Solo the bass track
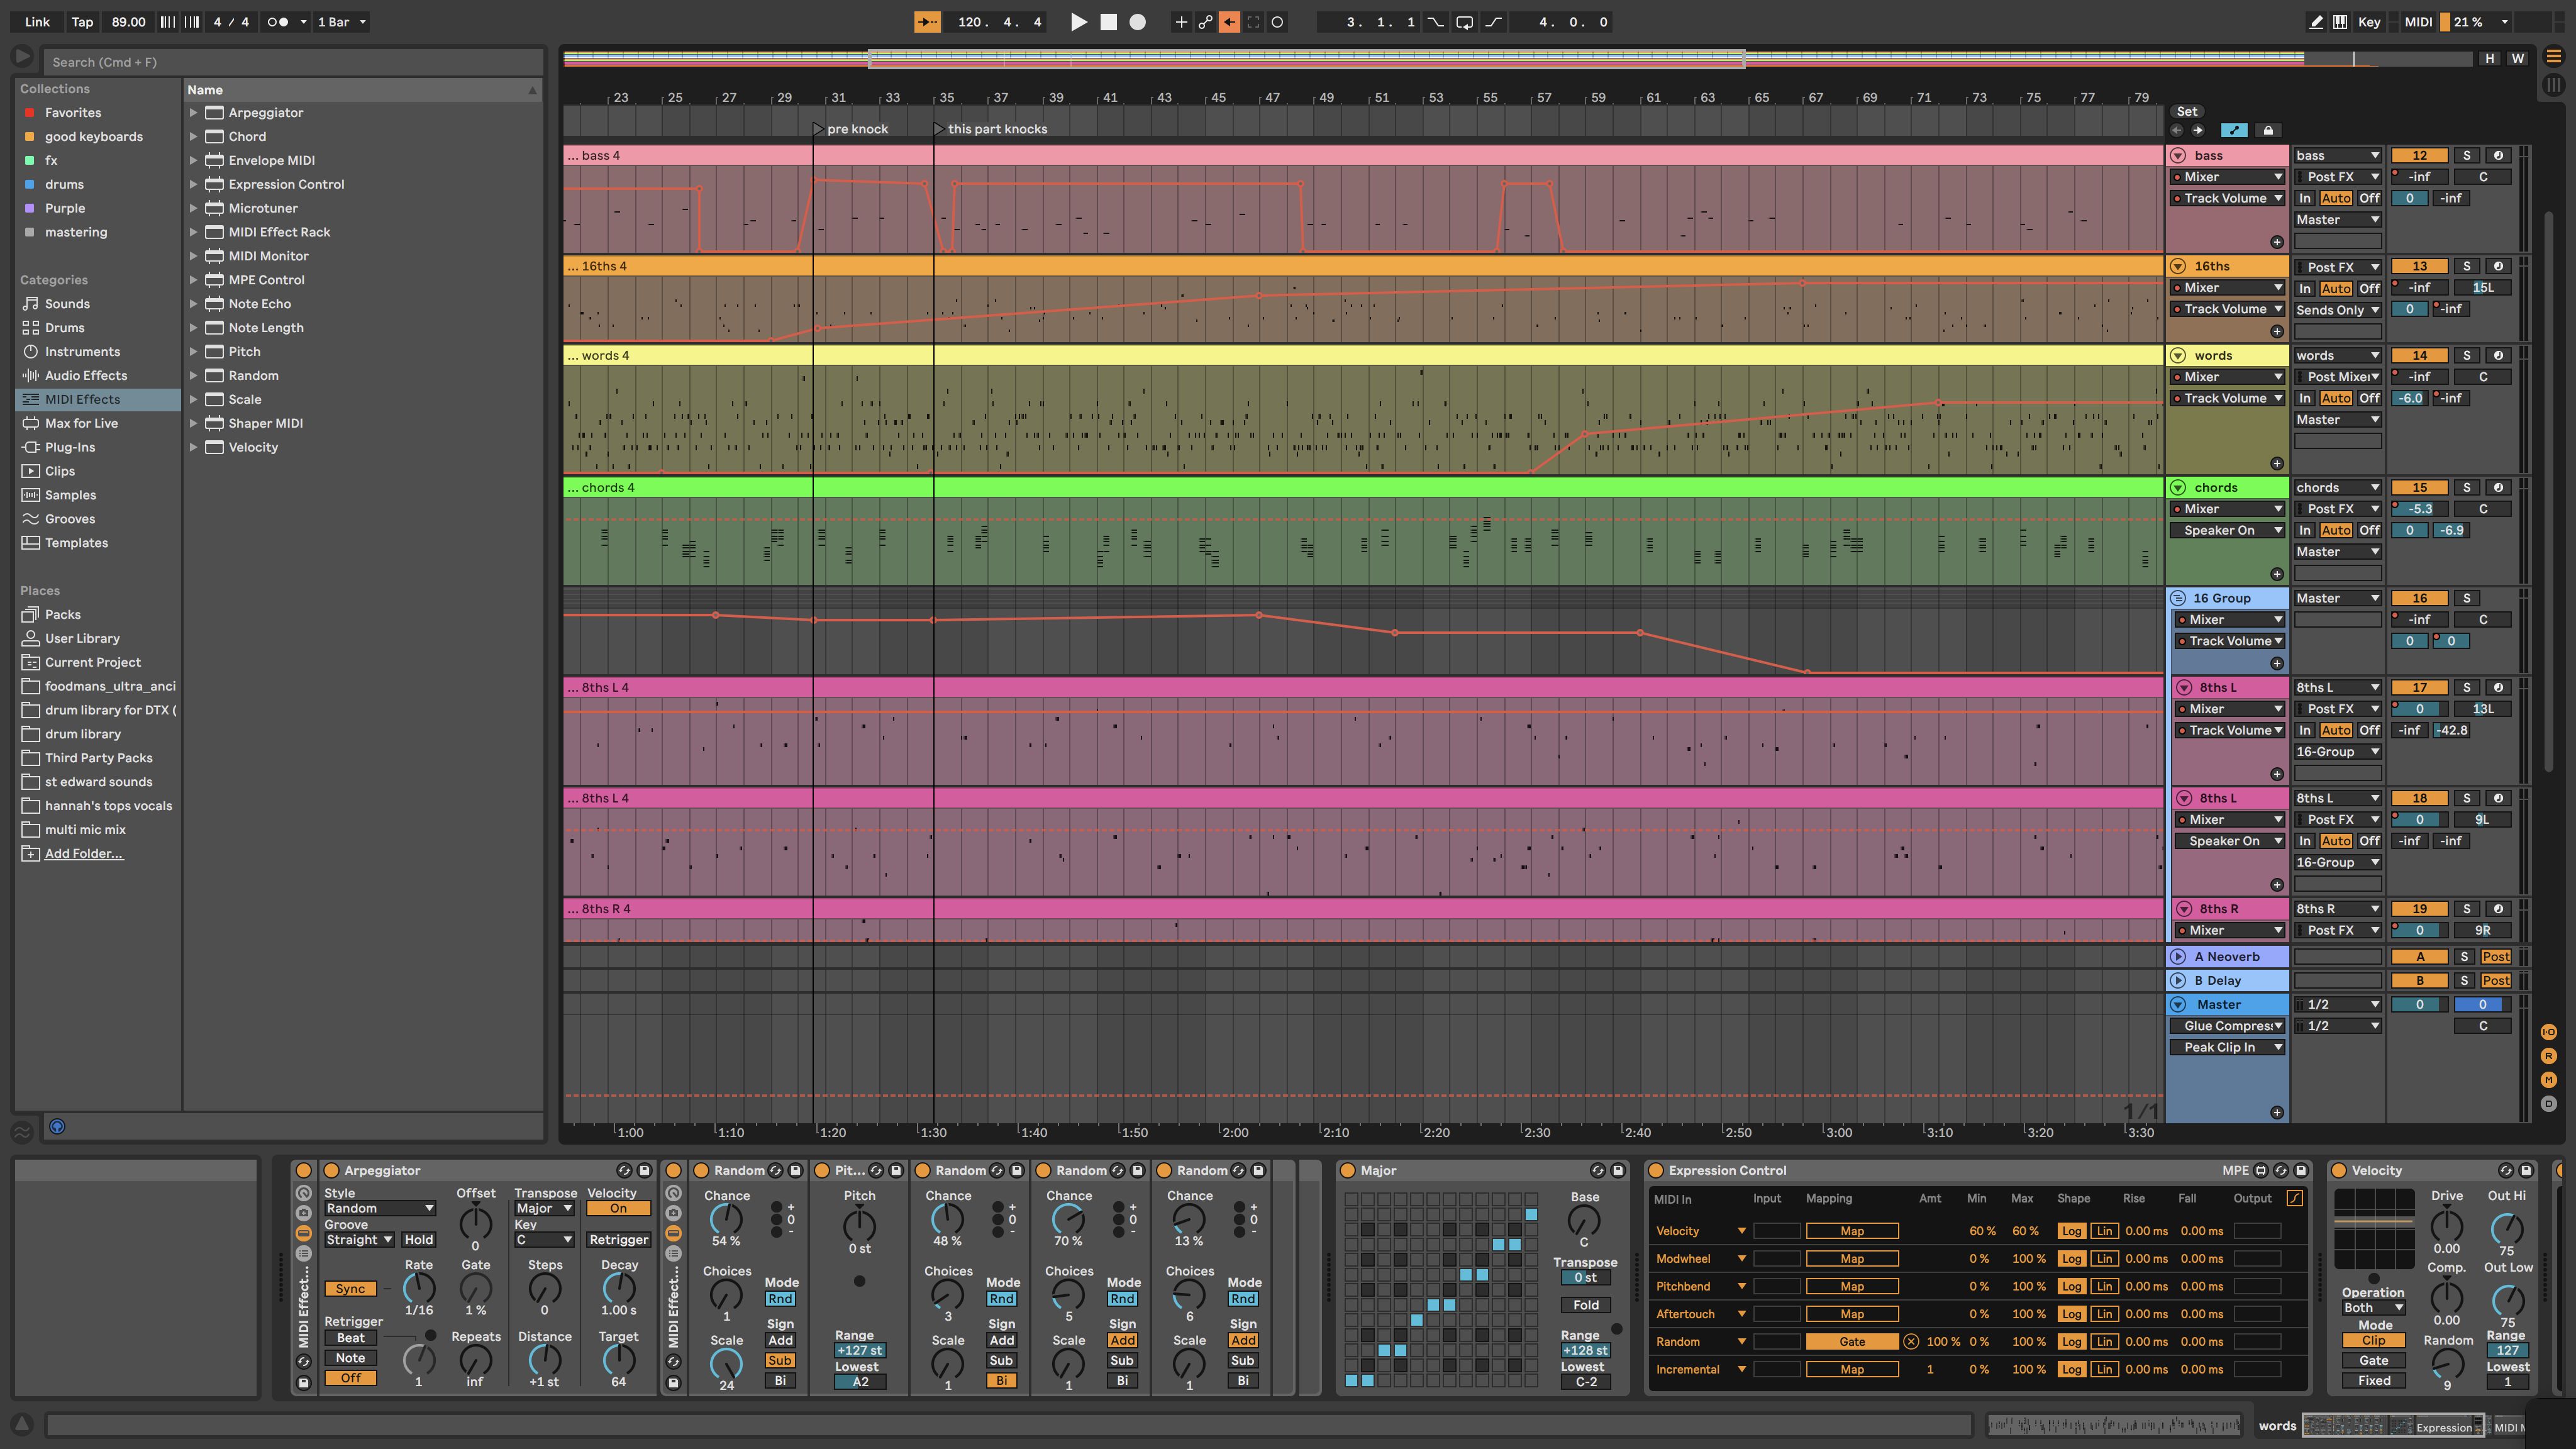2576x1449 pixels. (x=2466, y=156)
